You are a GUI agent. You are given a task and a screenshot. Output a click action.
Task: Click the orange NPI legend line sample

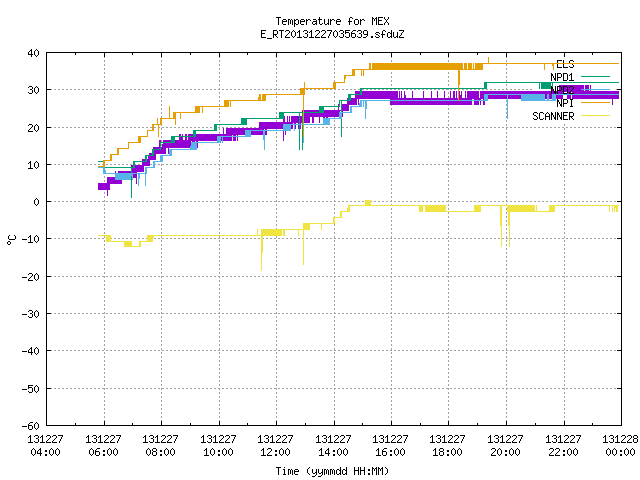[595, 102]
